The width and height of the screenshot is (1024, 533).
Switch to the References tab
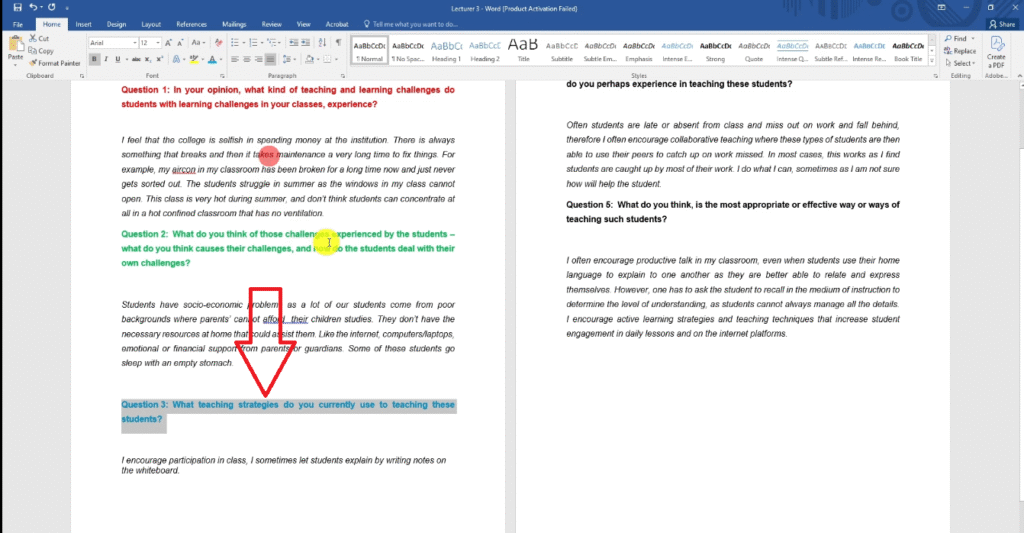tap(191, 23)
